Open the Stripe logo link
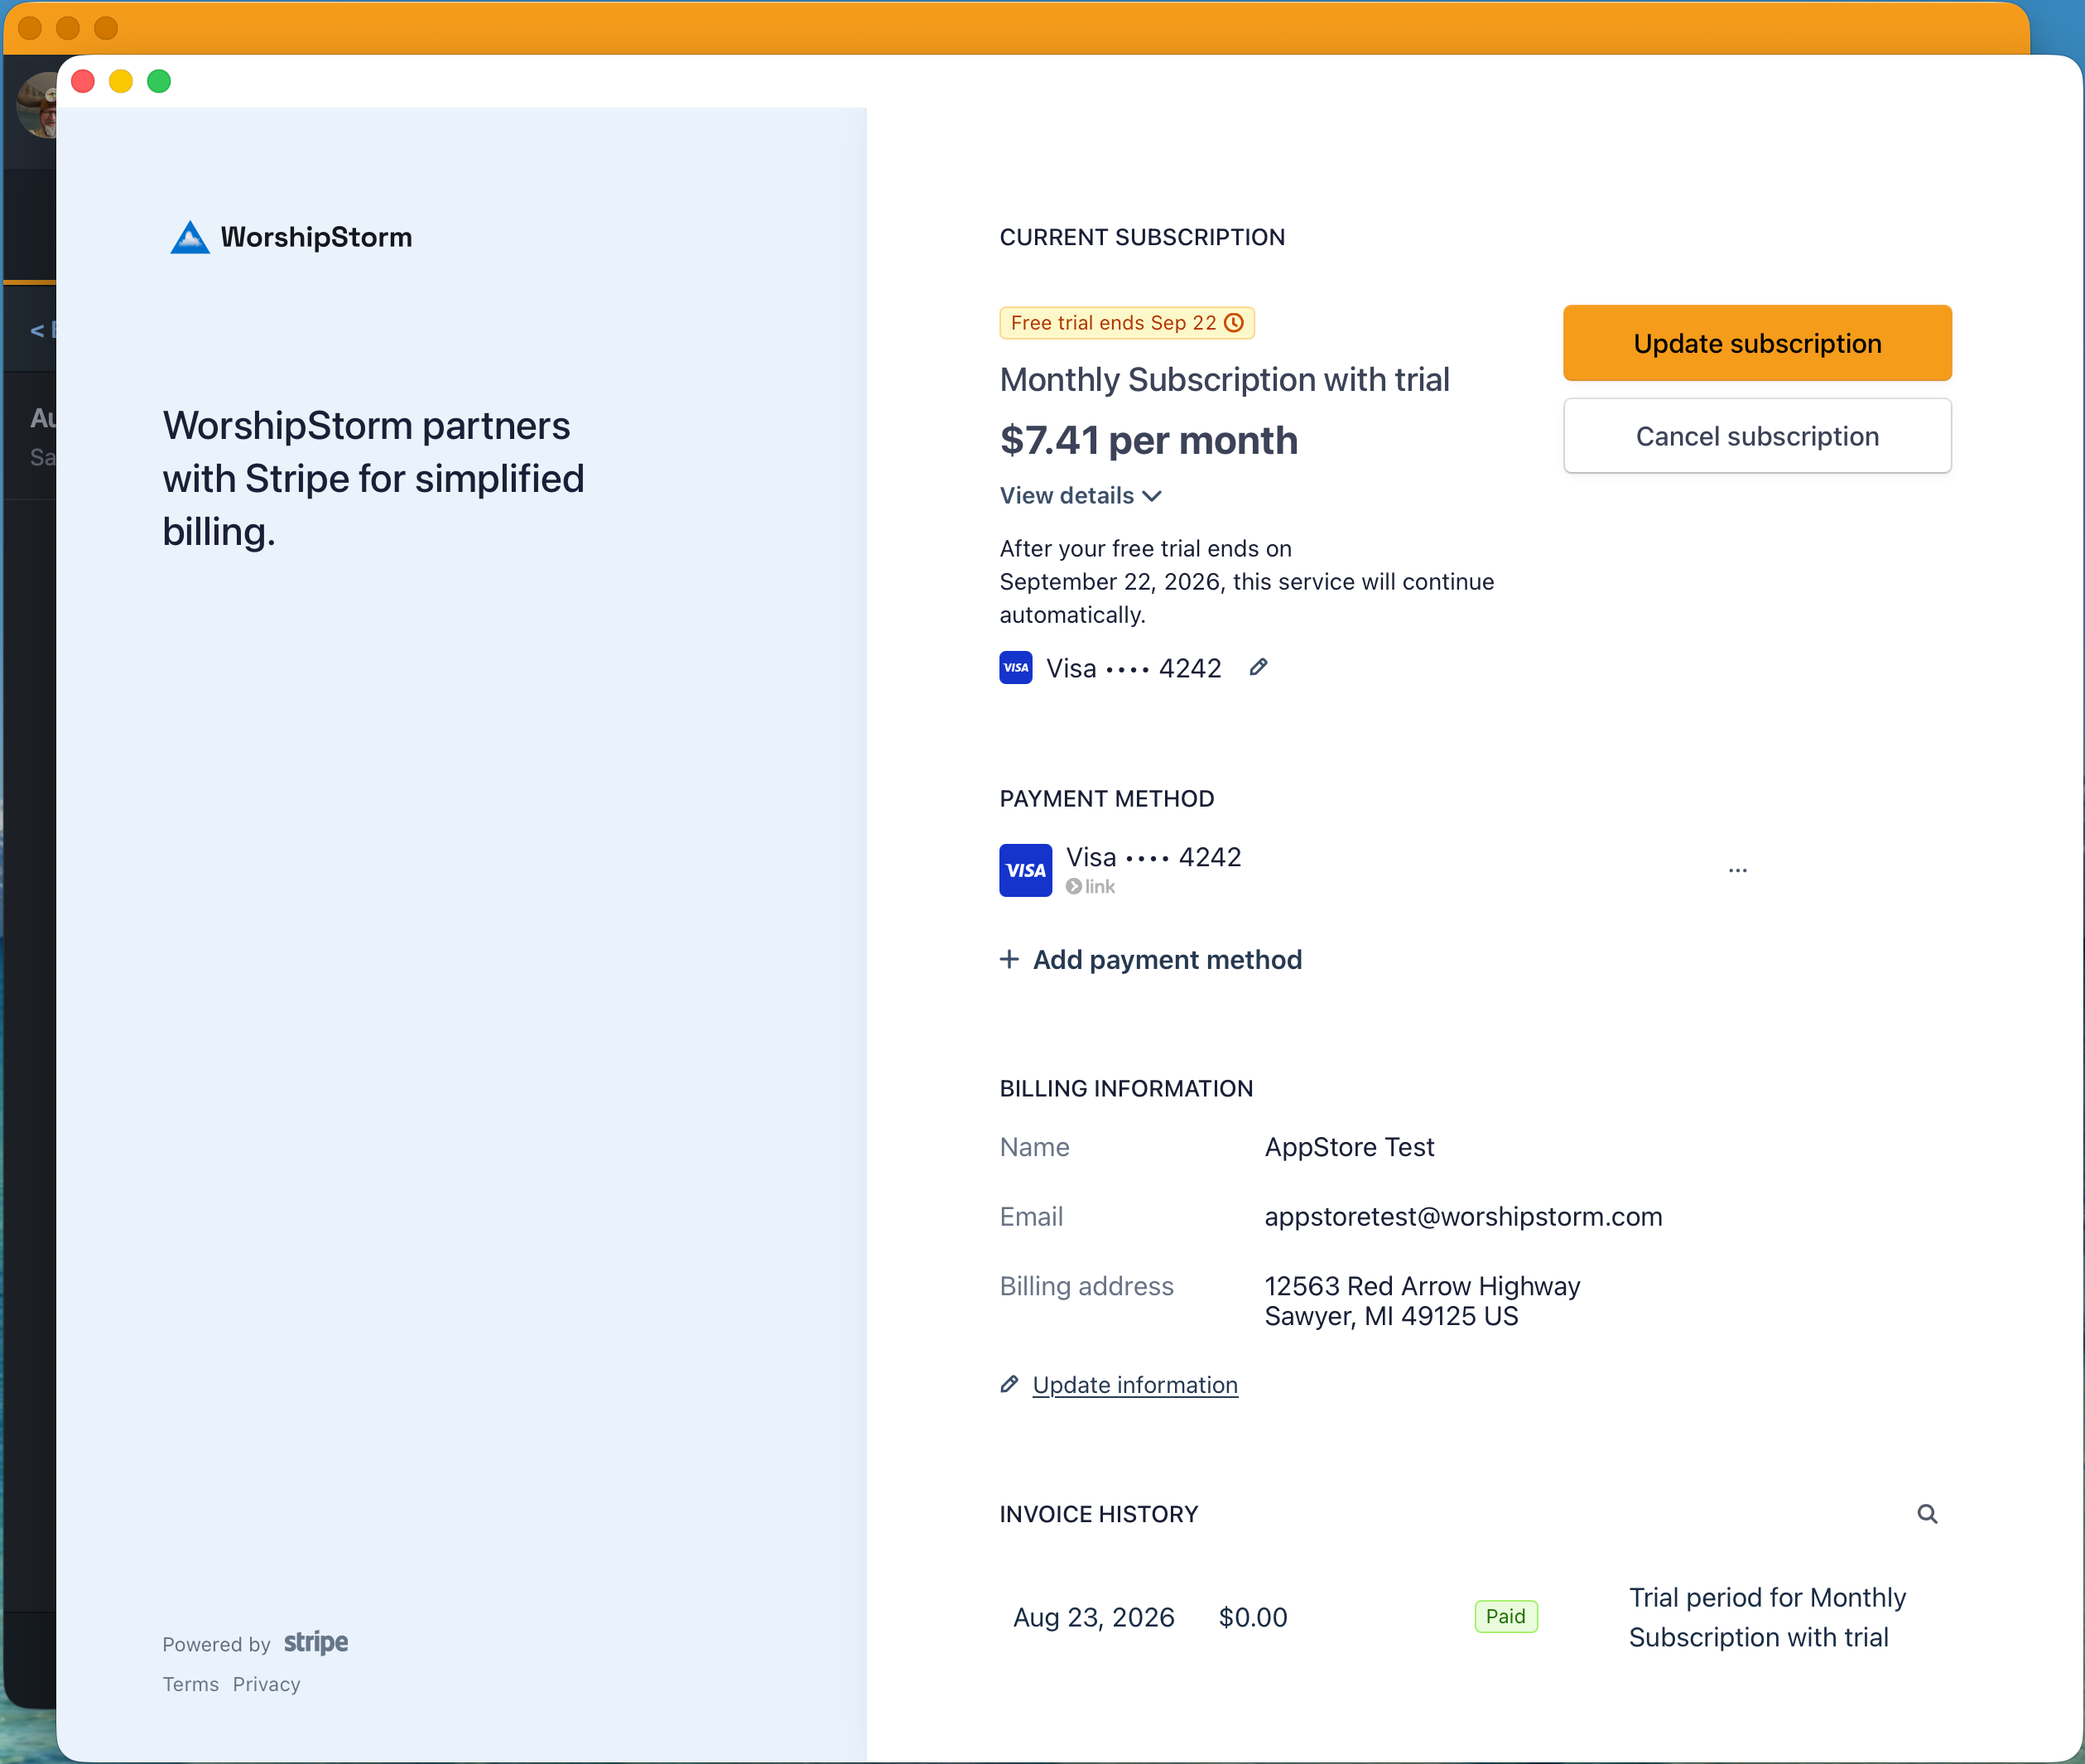2085x1764 pixels. click(316, 1643)
